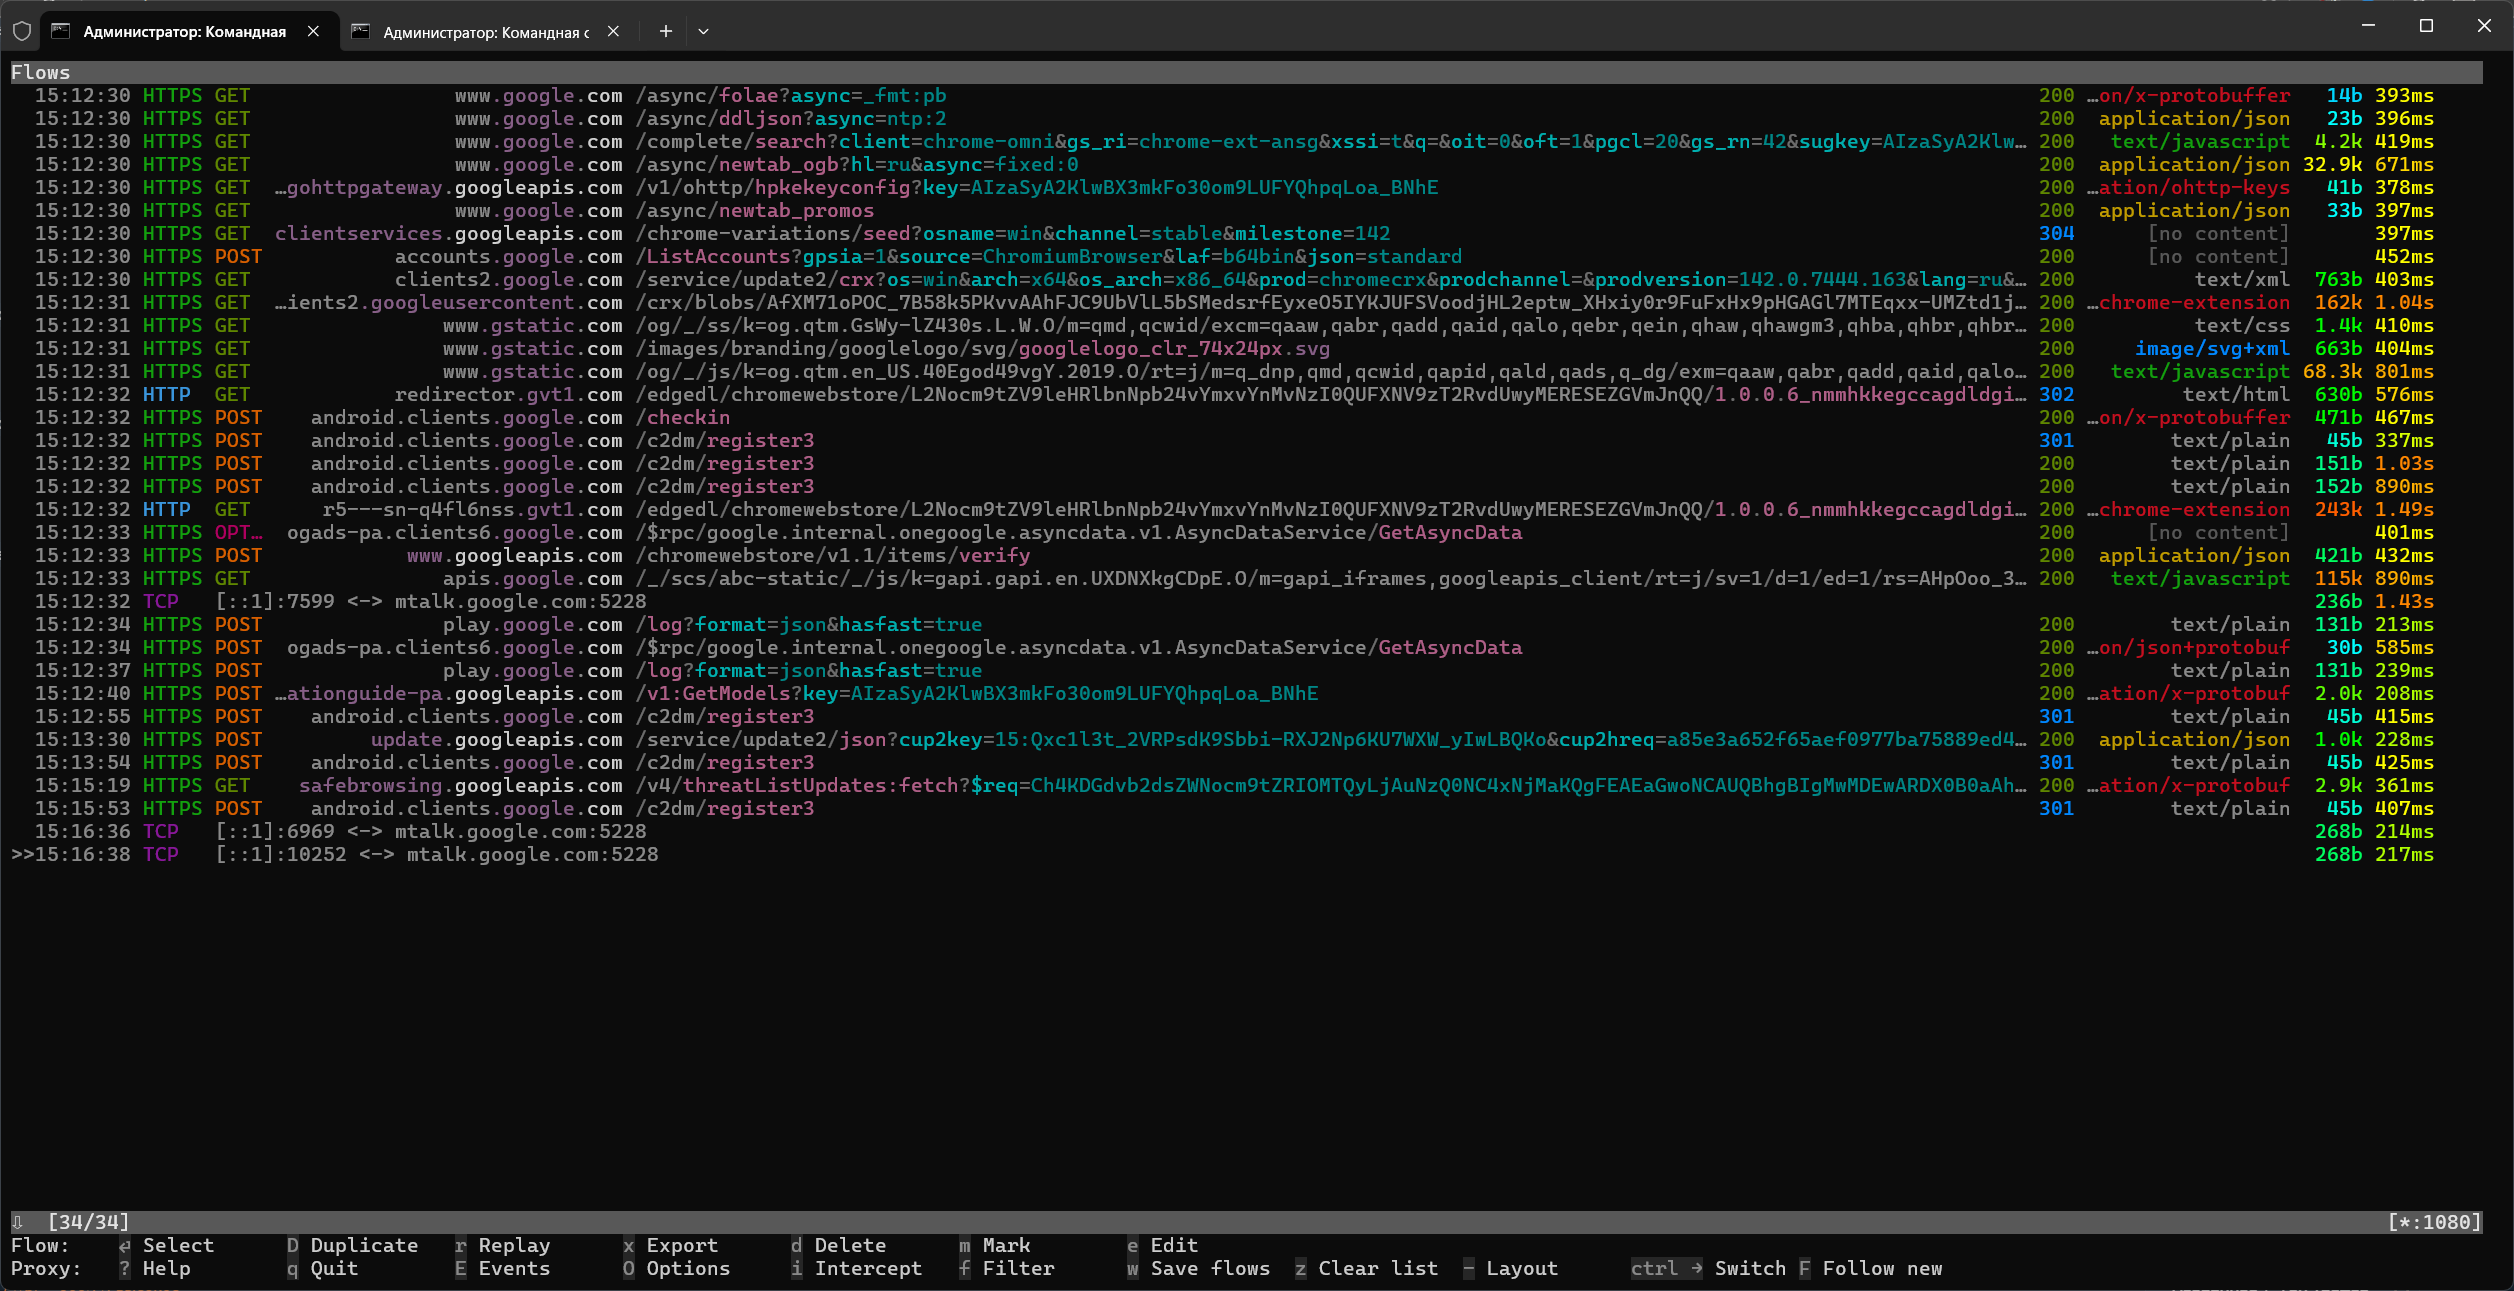Viewport: 2514px width, 1291px height.
Task: Expand the new-tab profile dropdown
Action: coord(703,31)
